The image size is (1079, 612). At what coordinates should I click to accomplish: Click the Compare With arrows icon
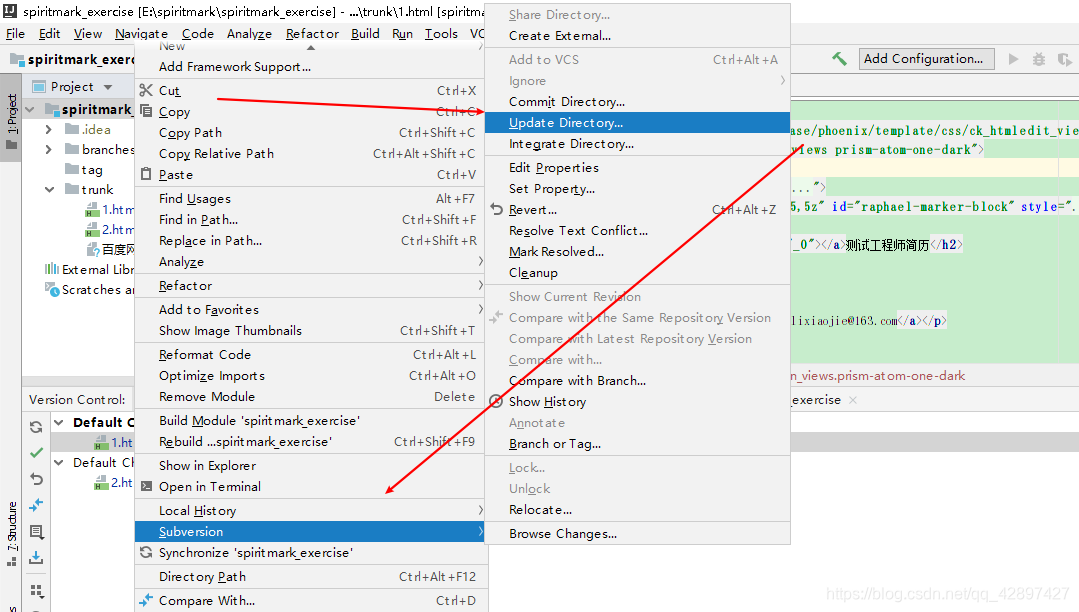(x=146, y=600)
